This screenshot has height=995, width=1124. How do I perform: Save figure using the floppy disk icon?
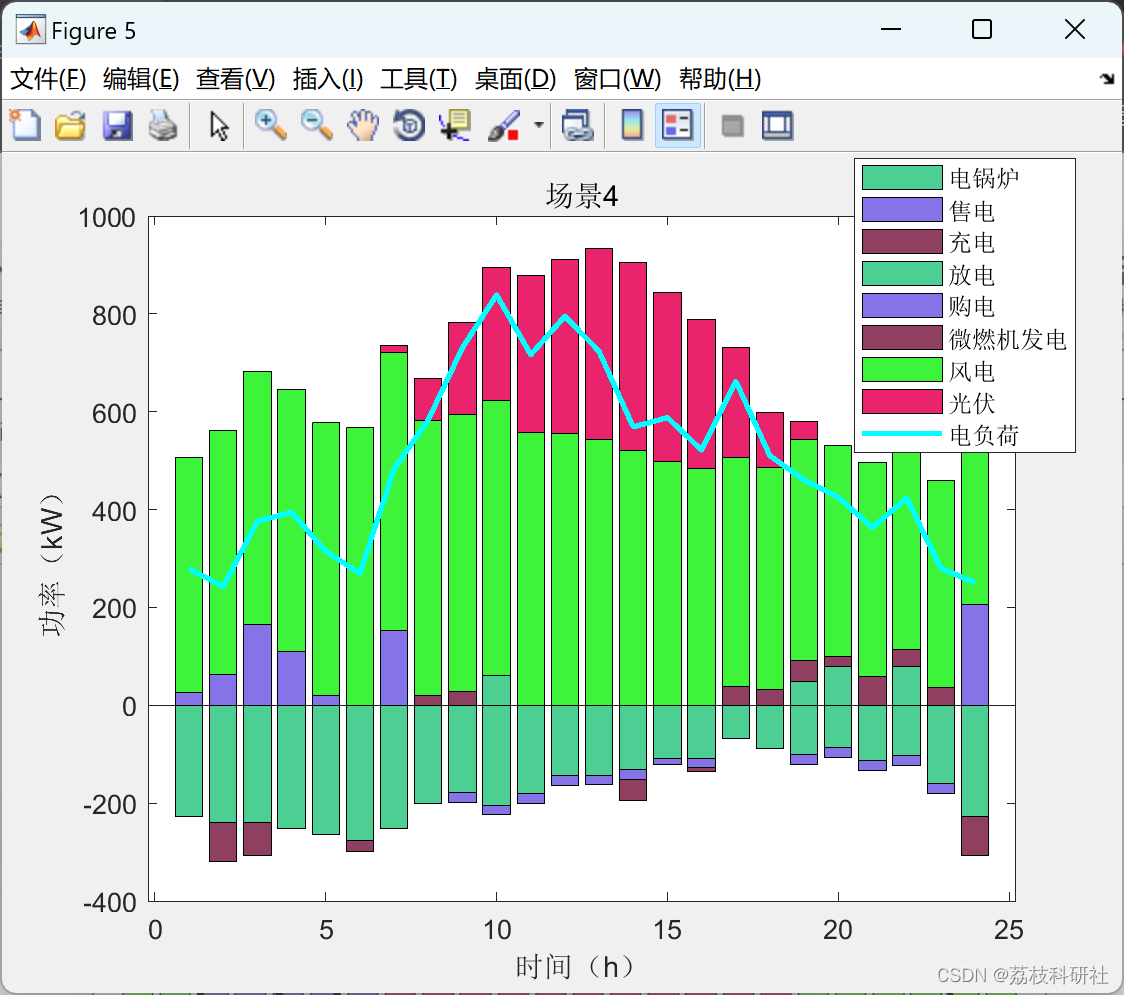(117, 125)
